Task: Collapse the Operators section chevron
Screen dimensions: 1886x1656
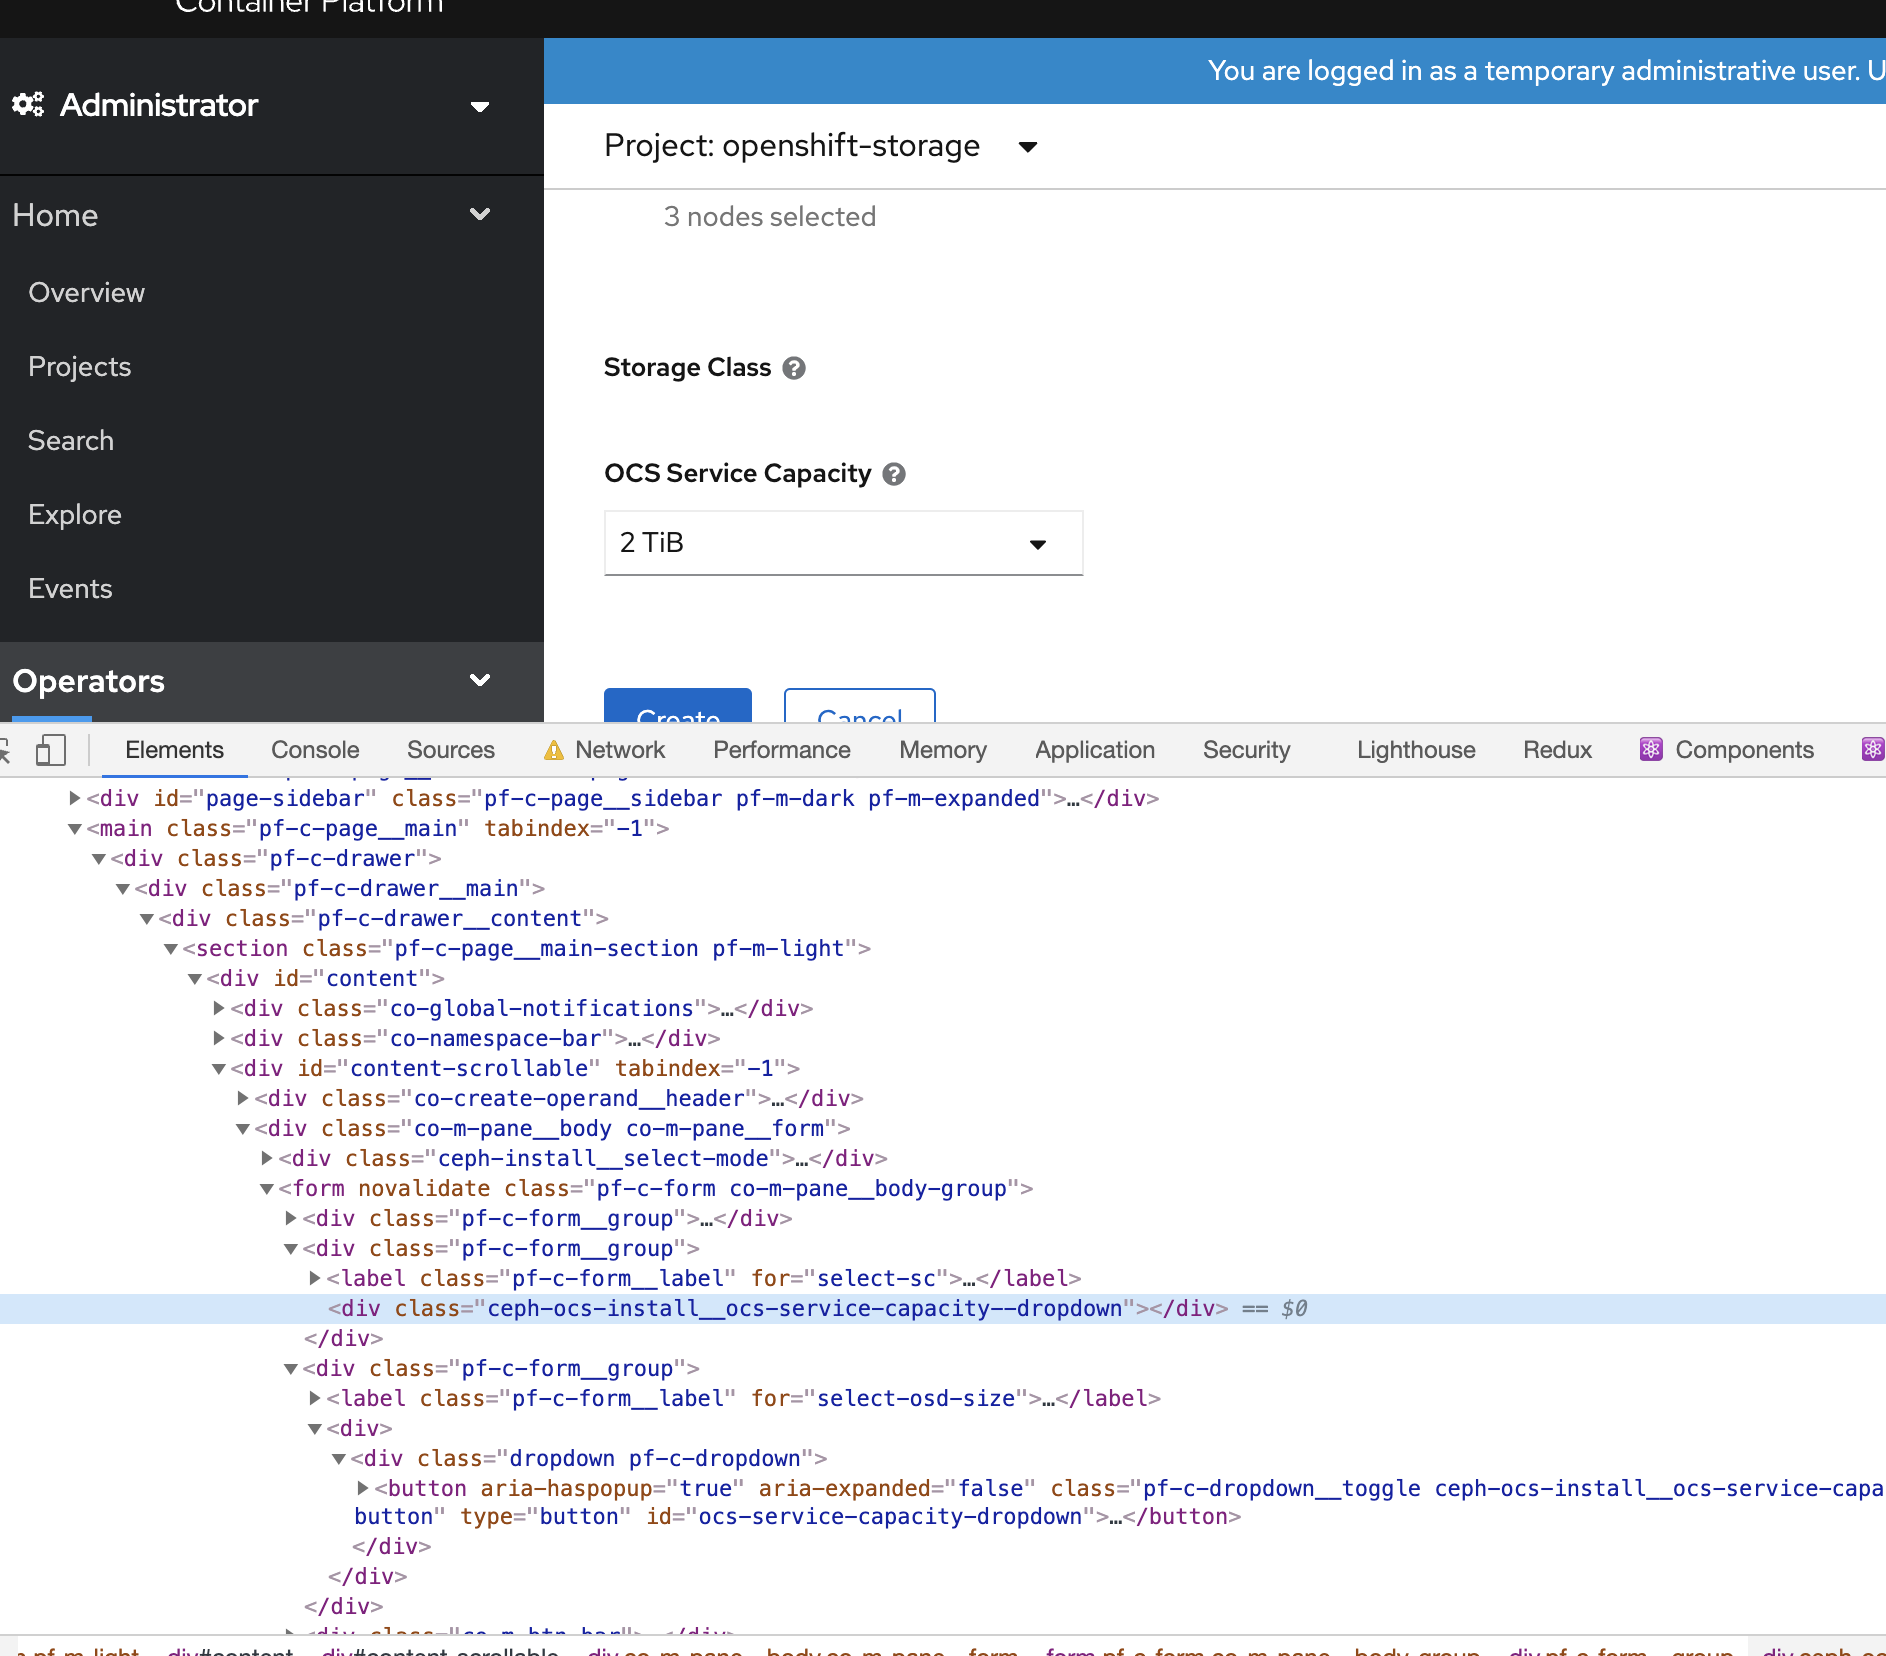Action: coord(480,680)
